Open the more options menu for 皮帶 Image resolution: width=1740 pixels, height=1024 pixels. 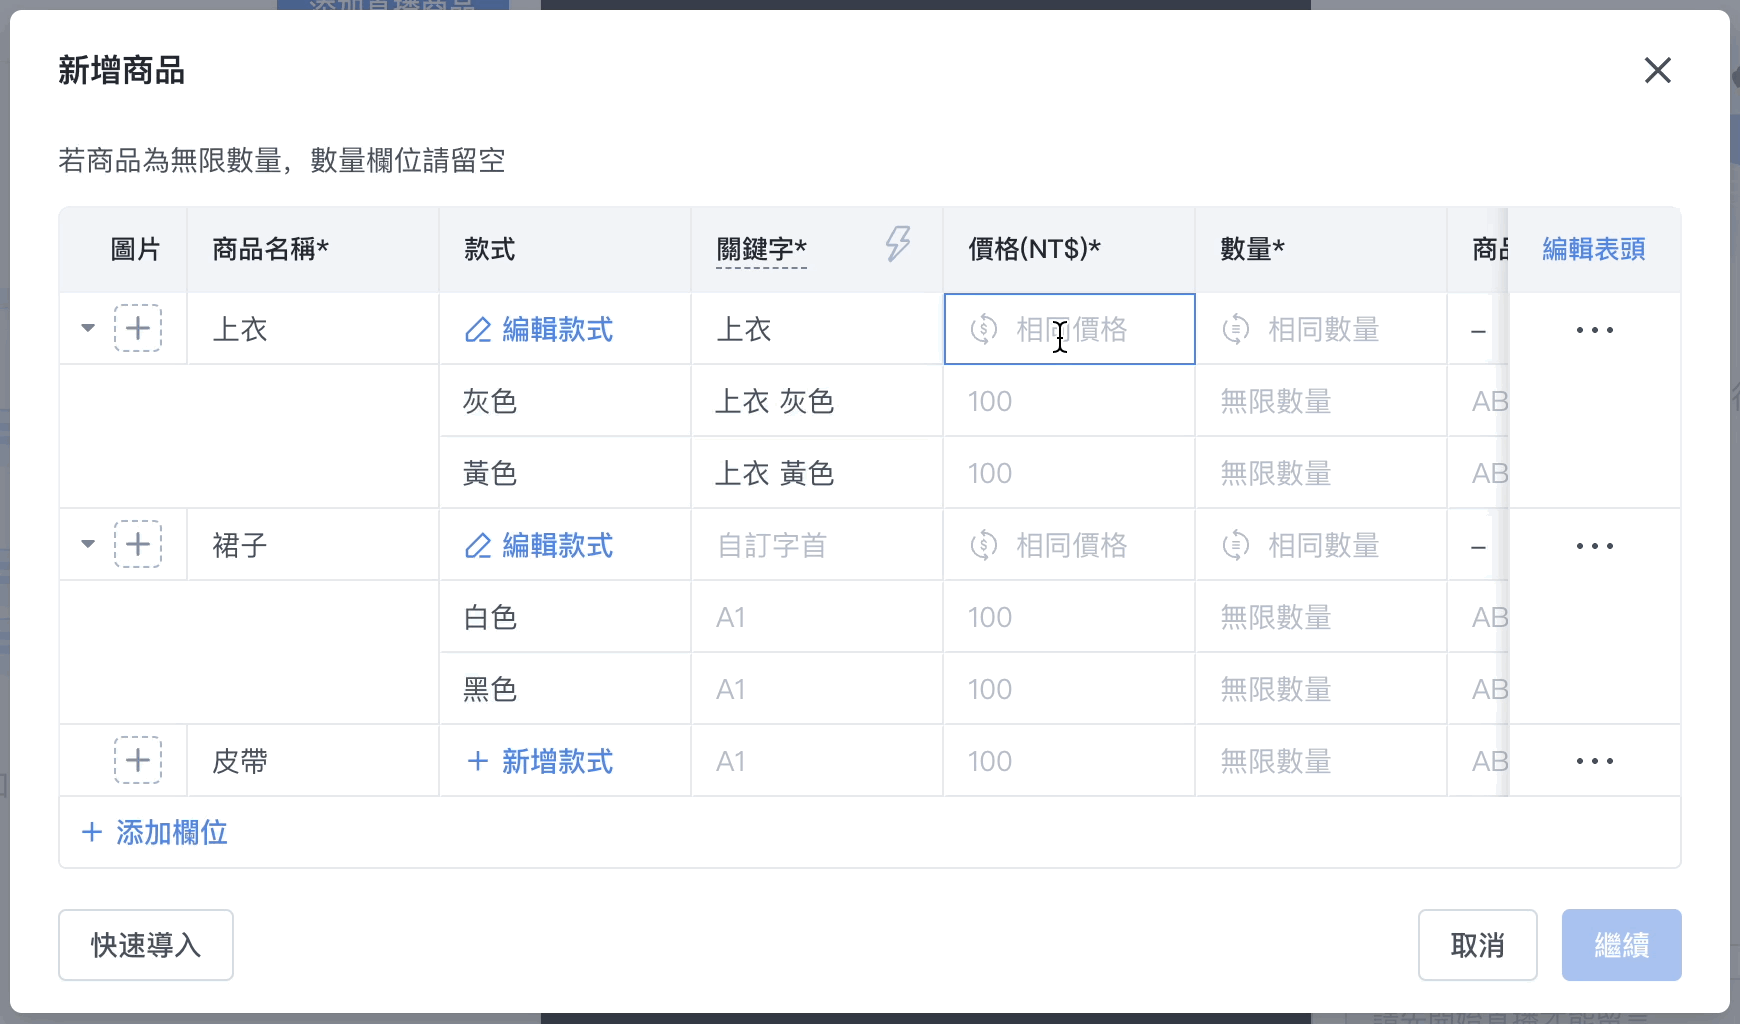(x=1594, y=761)
